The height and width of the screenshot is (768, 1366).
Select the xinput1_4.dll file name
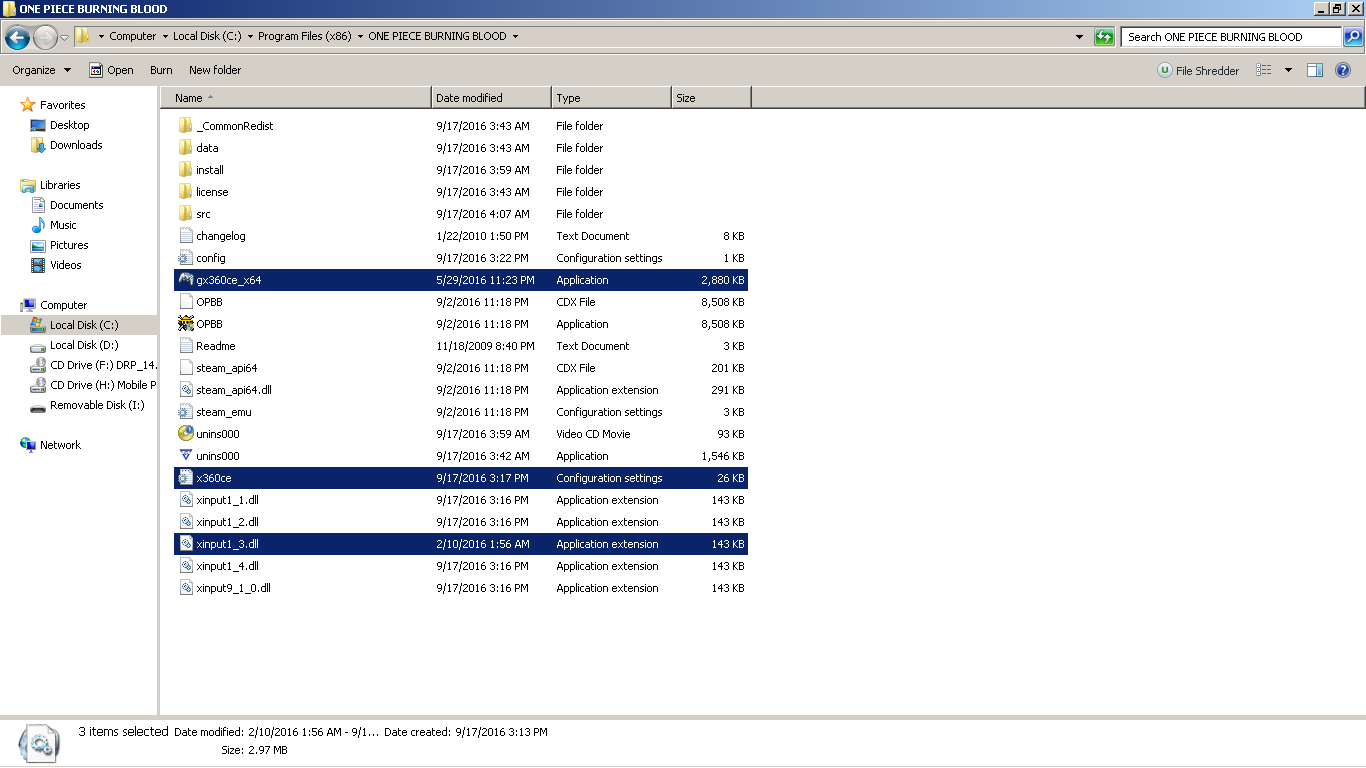pyautogui.click(x=228, y=566)
